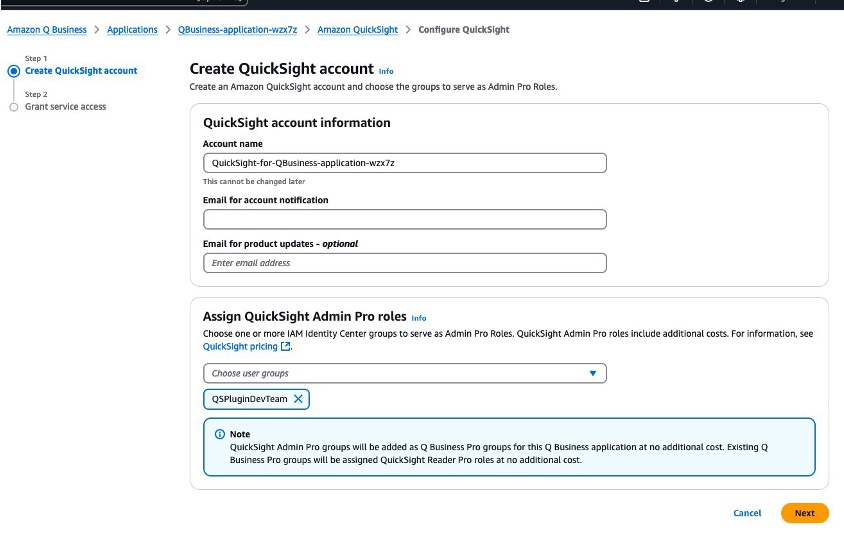Click the Email for product updates field
844x540 pixels.
405,263
